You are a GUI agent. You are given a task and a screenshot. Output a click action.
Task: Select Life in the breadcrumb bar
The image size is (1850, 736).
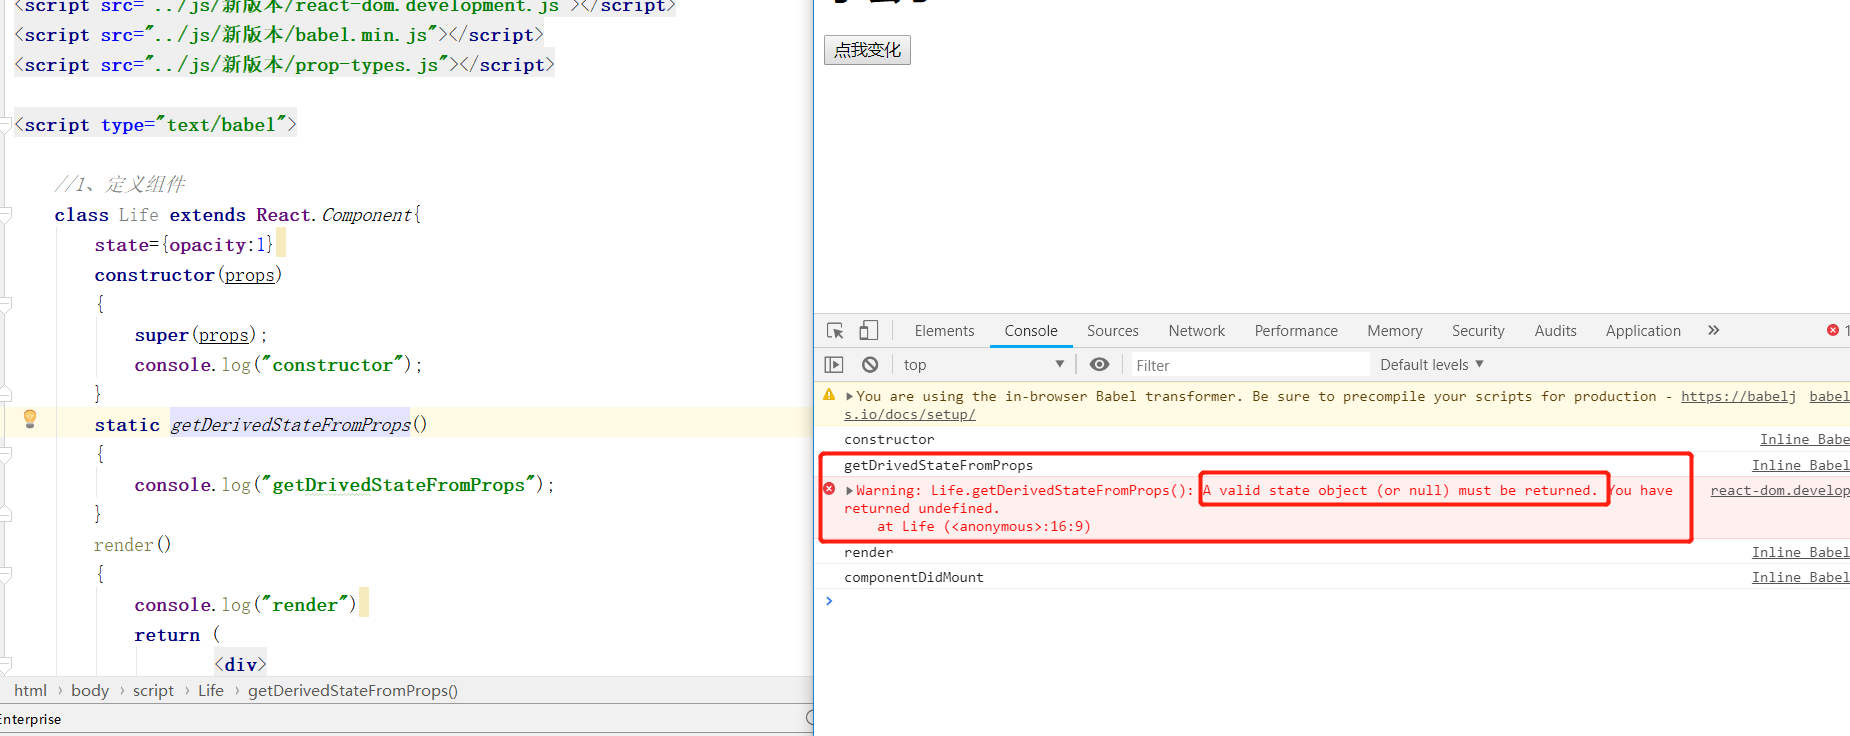point(211,691)
